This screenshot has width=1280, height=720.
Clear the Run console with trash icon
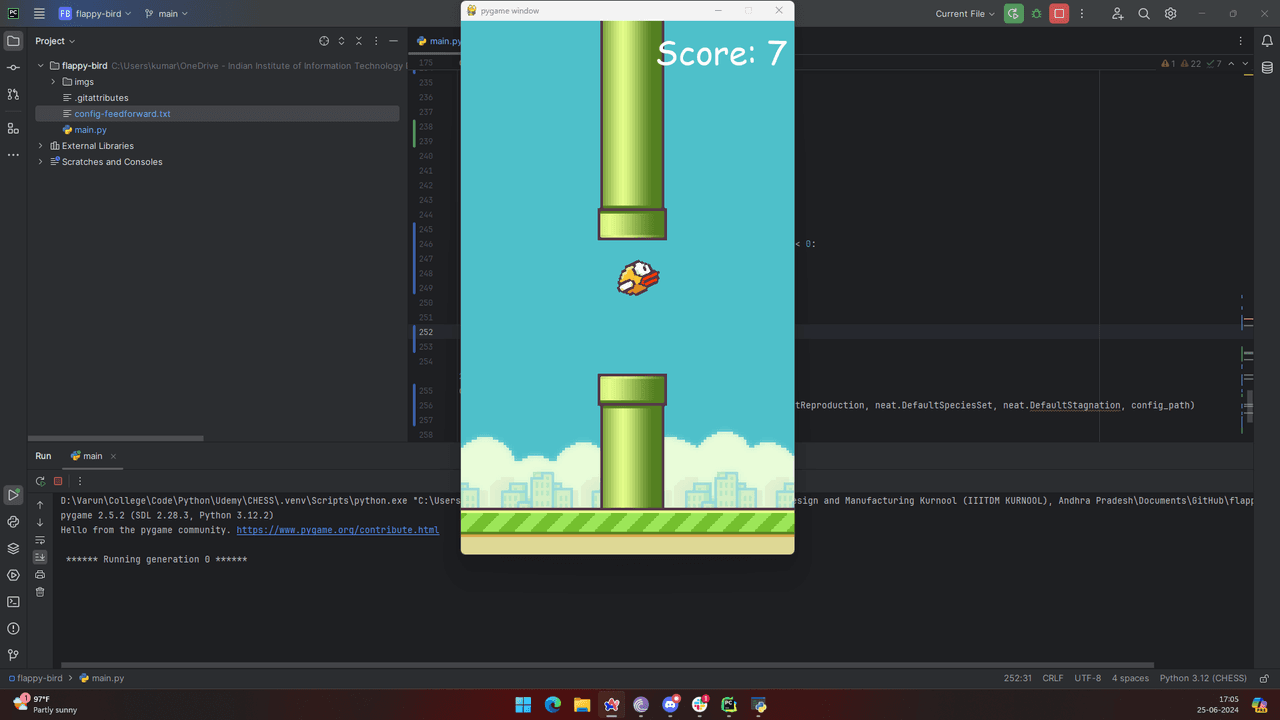coord(40,592)
